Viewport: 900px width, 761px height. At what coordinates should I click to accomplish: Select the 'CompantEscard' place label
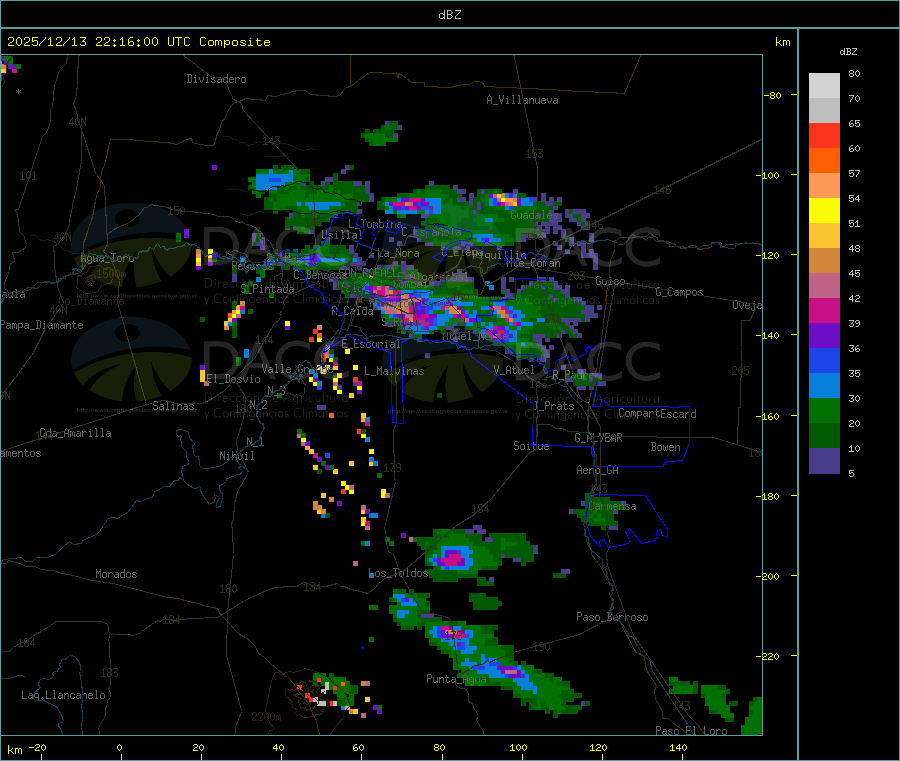click(657, 413)
